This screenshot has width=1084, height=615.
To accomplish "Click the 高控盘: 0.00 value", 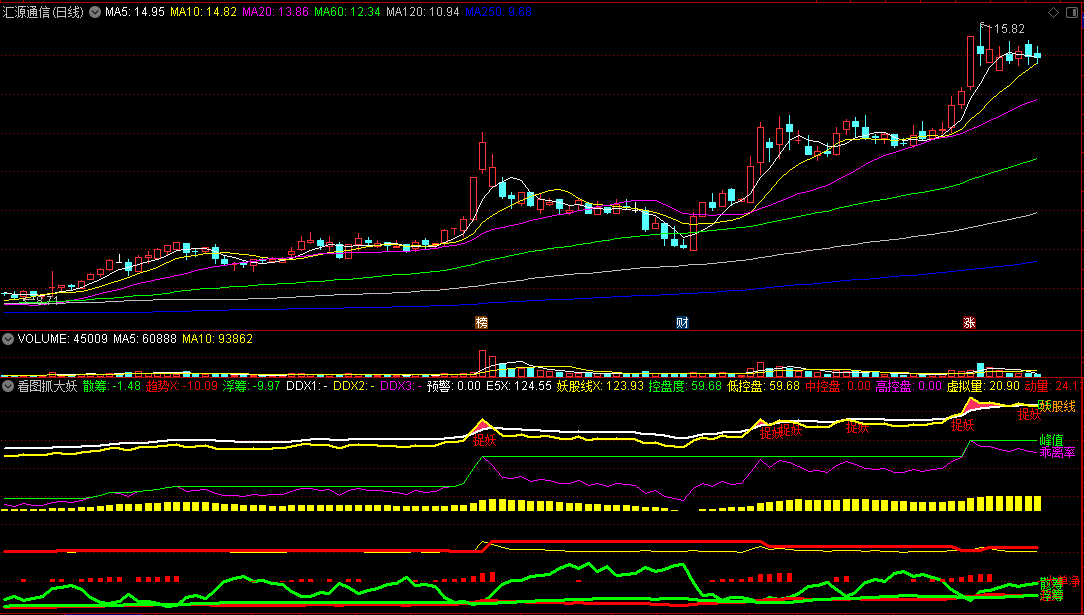I will click(x=908, y=386).
